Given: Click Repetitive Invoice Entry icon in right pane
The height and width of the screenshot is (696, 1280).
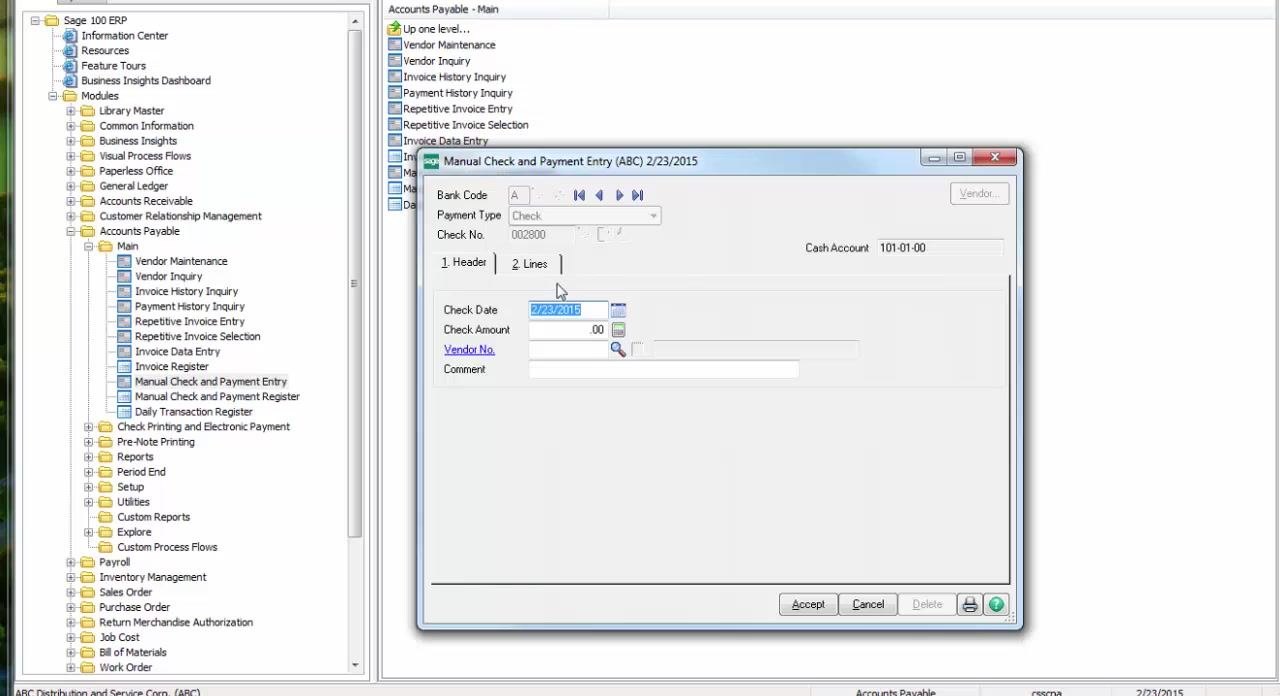Looking at the screenshot, I should (394, 109).
